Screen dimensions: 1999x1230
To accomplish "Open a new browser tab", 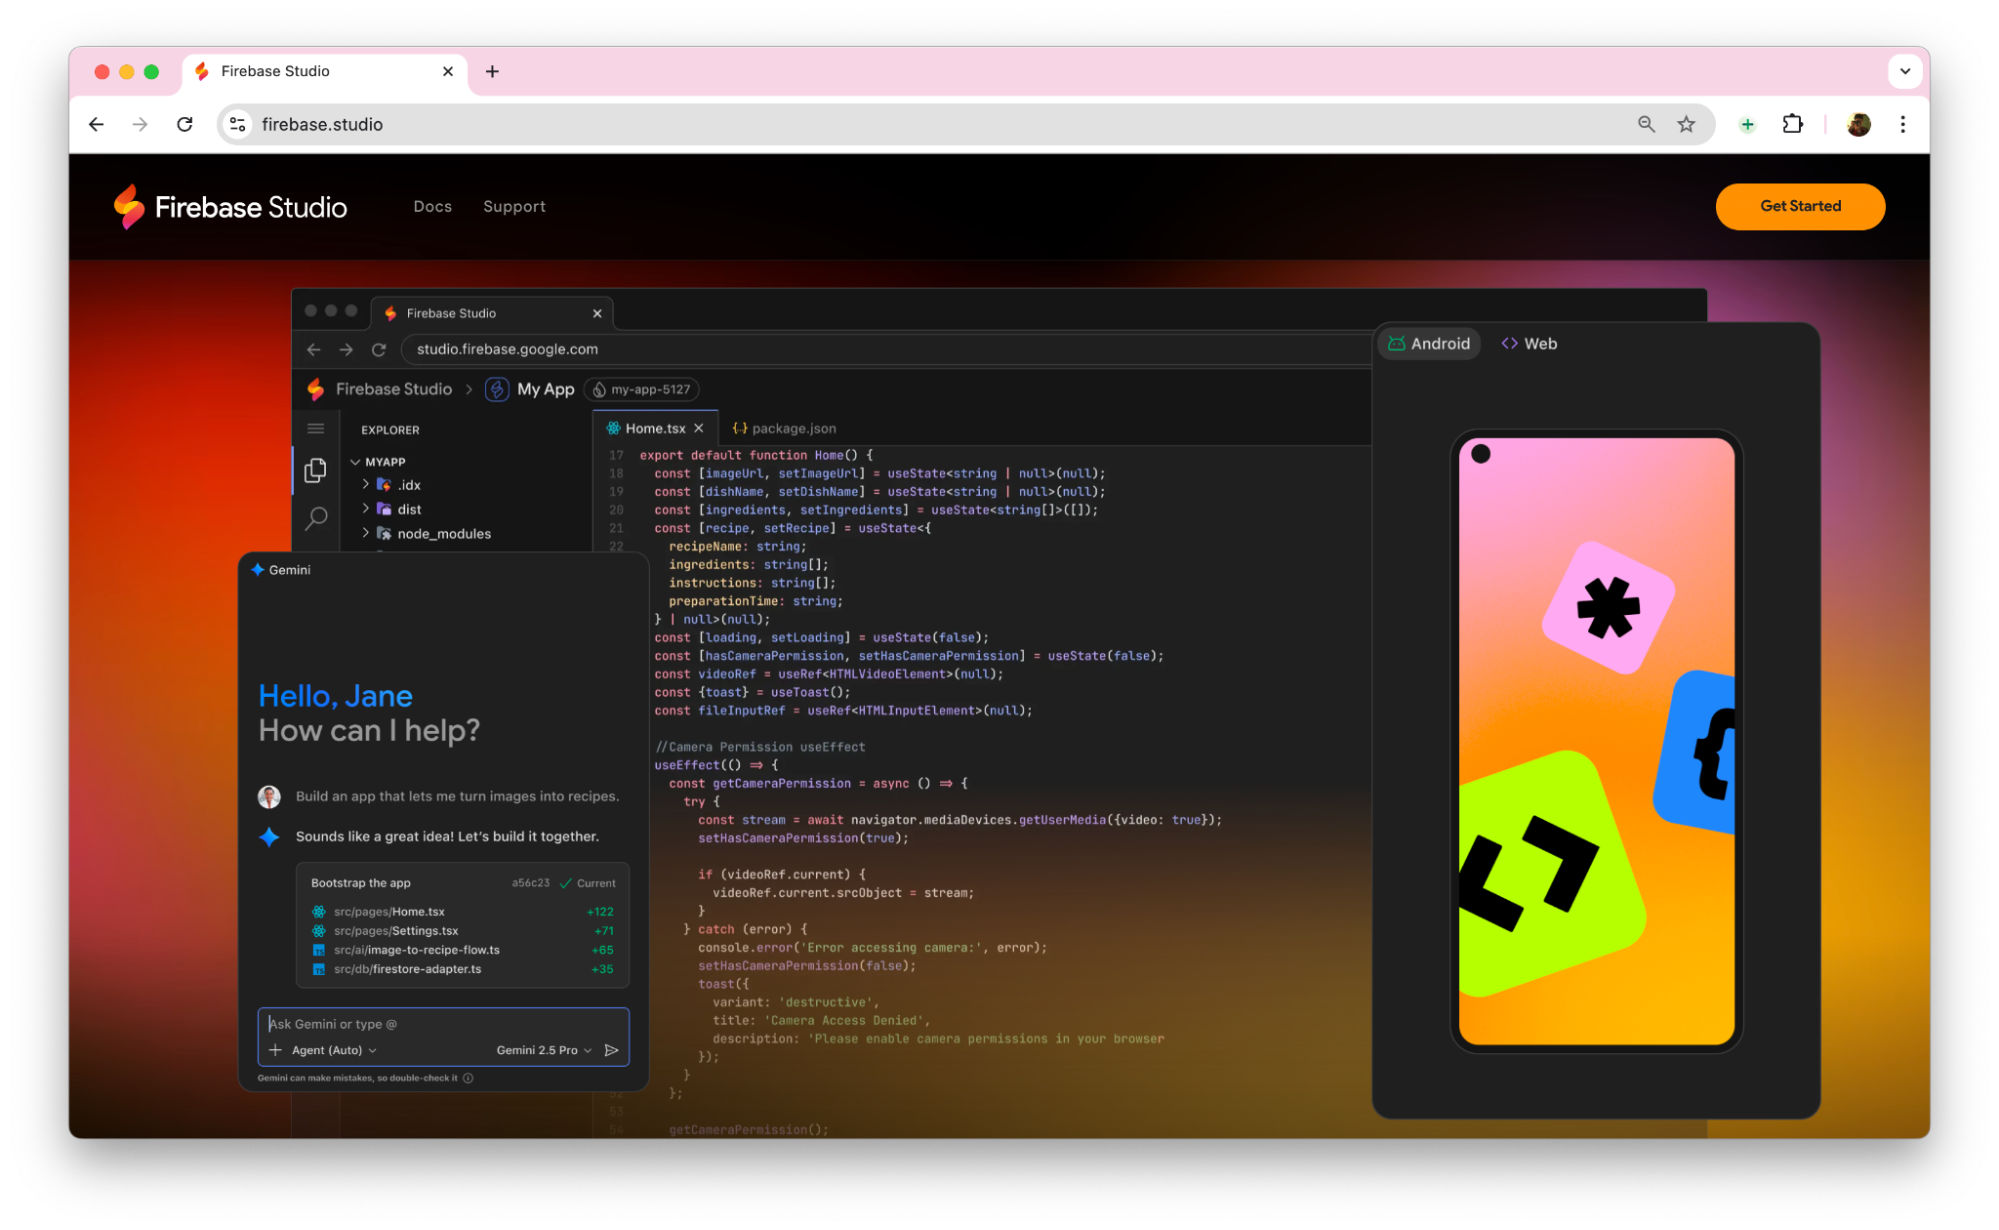I will click(x=492, y=71).
